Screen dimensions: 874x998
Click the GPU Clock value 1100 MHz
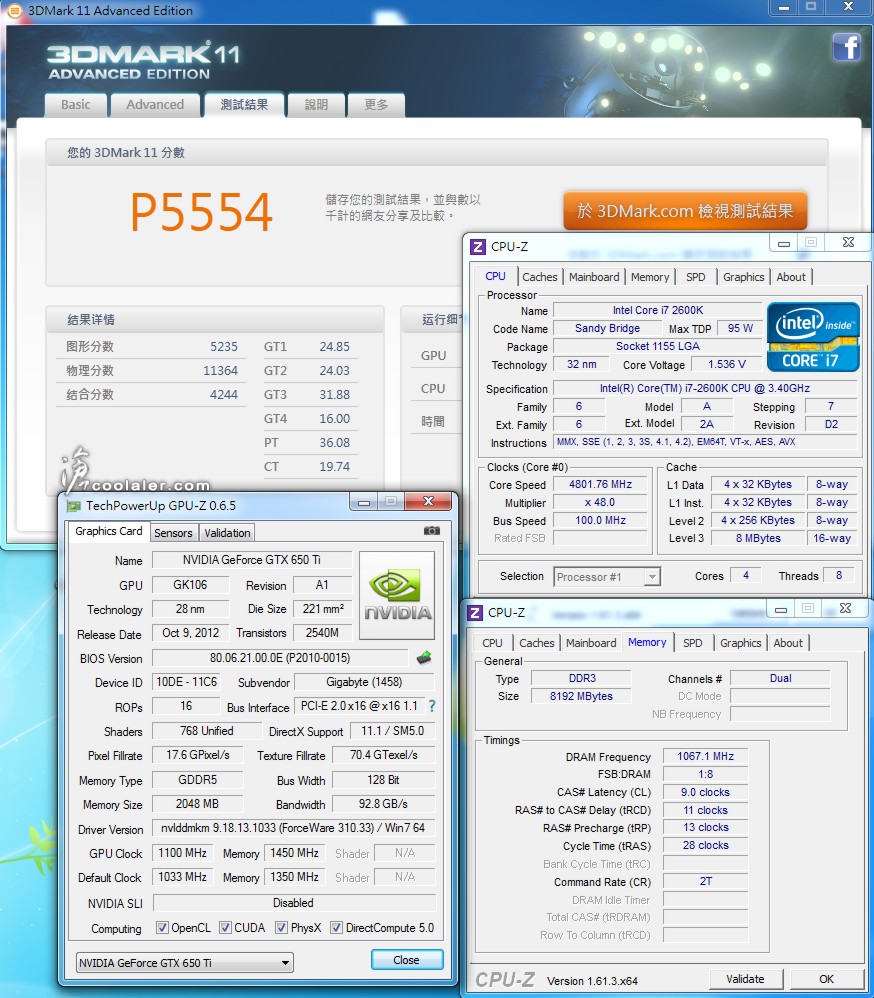click(x=183, y=853)
